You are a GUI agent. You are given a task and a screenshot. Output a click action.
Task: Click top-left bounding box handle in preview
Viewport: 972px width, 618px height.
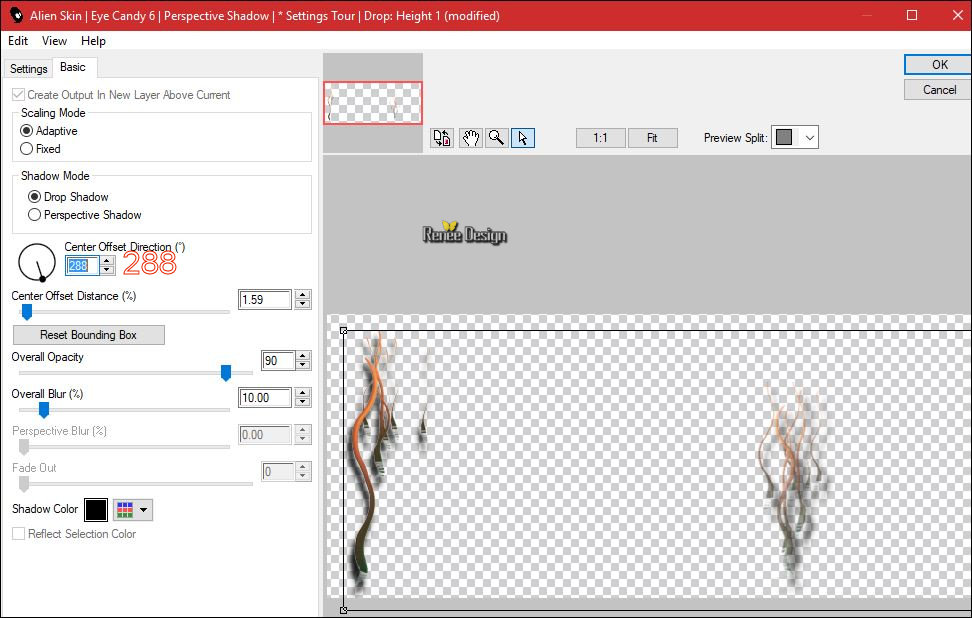(343, 331)
